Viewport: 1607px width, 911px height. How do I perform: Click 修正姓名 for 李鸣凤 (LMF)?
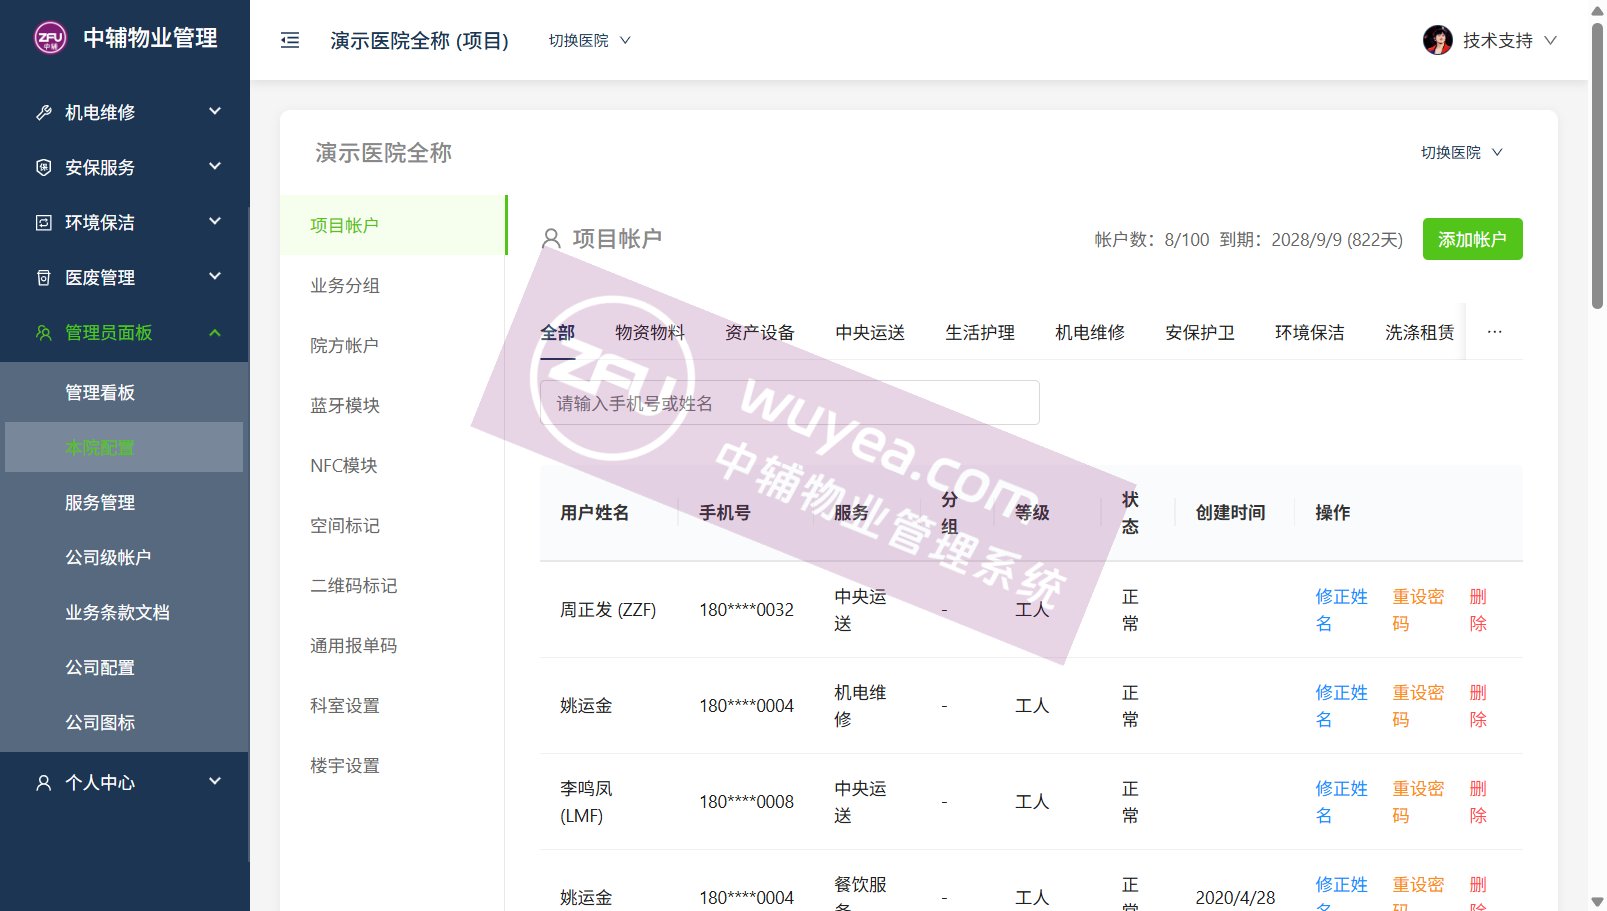coord(1341,802)
